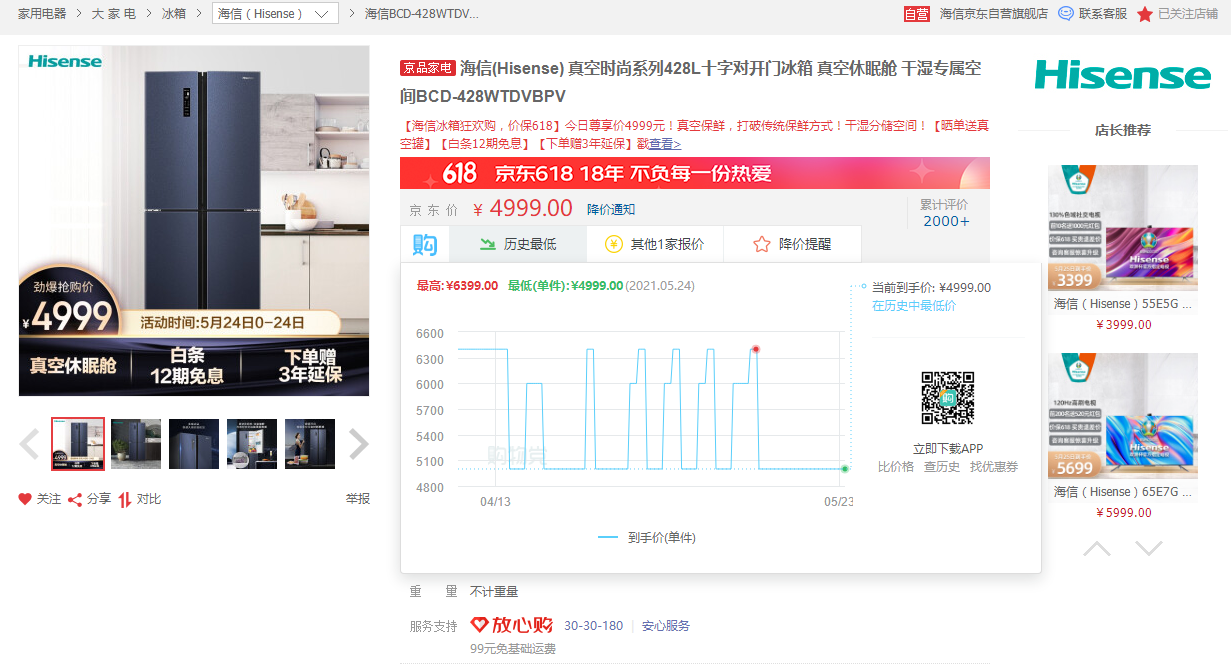
Task: Open the 安心服务 link
Action: pos(666,626)
